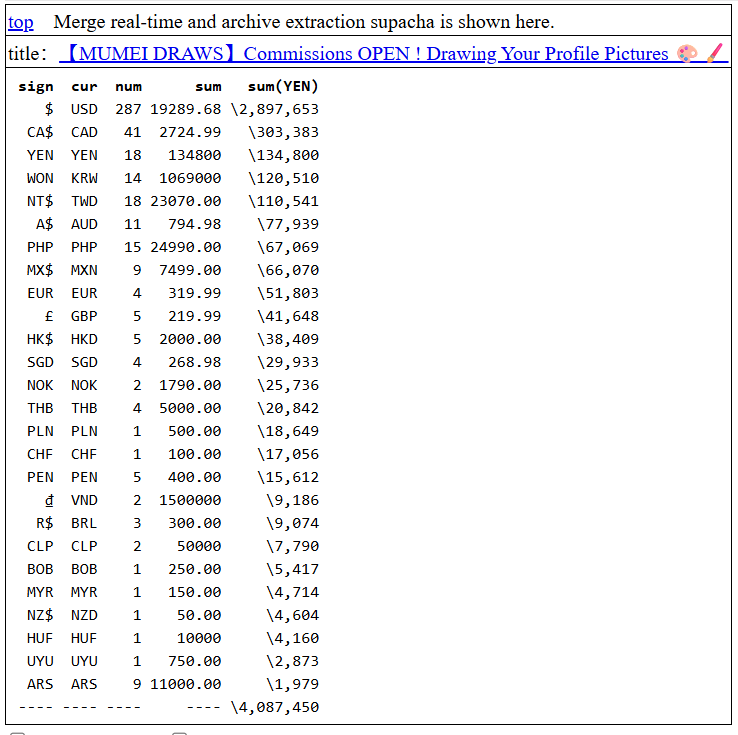The width and height of the screenshot is (738, 735).
Task: Select SGD sum 268.98
Action: 194,362
